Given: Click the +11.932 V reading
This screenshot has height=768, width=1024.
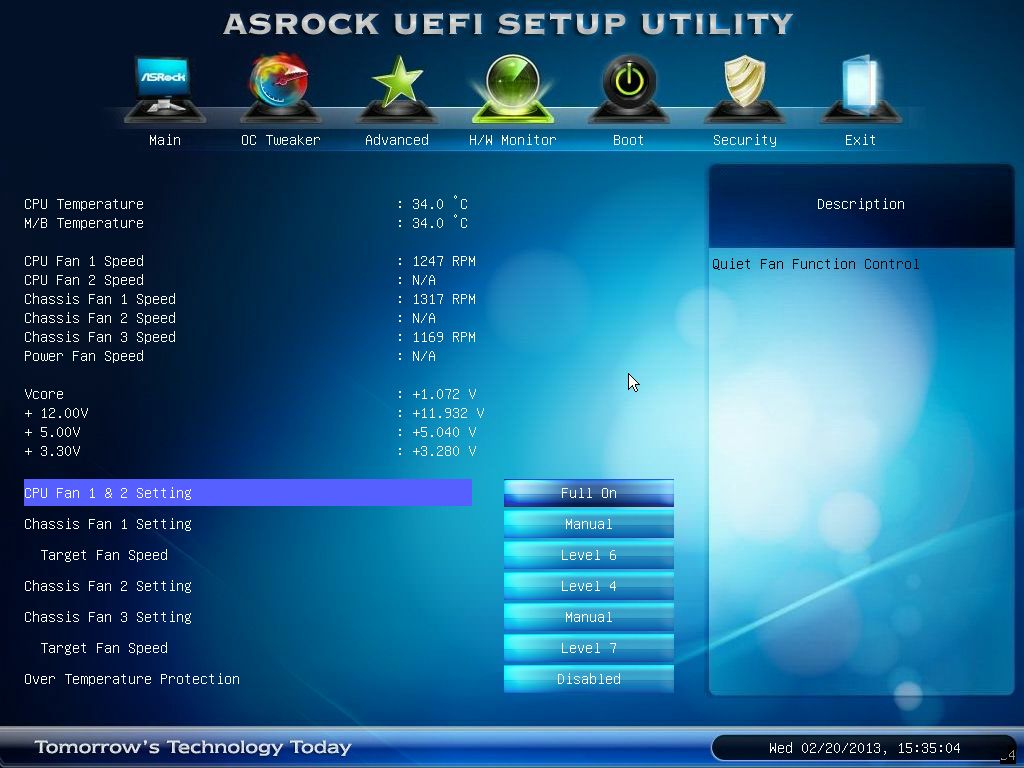Looking at the screenshot, I should click(x=448, y=413).
